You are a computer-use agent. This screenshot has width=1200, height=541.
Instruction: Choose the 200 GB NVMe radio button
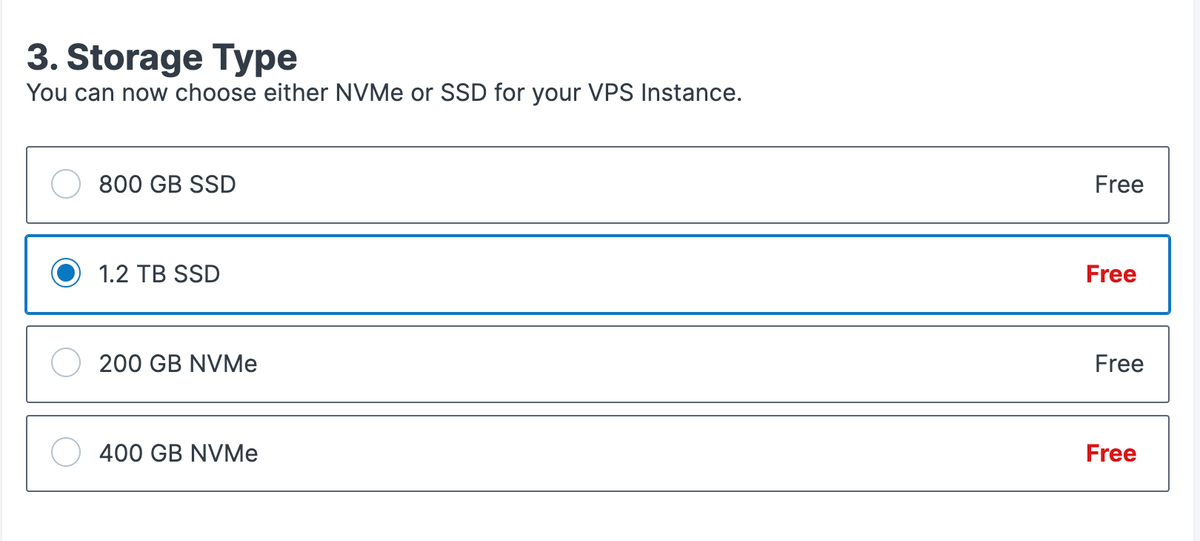tap(66, 364)
